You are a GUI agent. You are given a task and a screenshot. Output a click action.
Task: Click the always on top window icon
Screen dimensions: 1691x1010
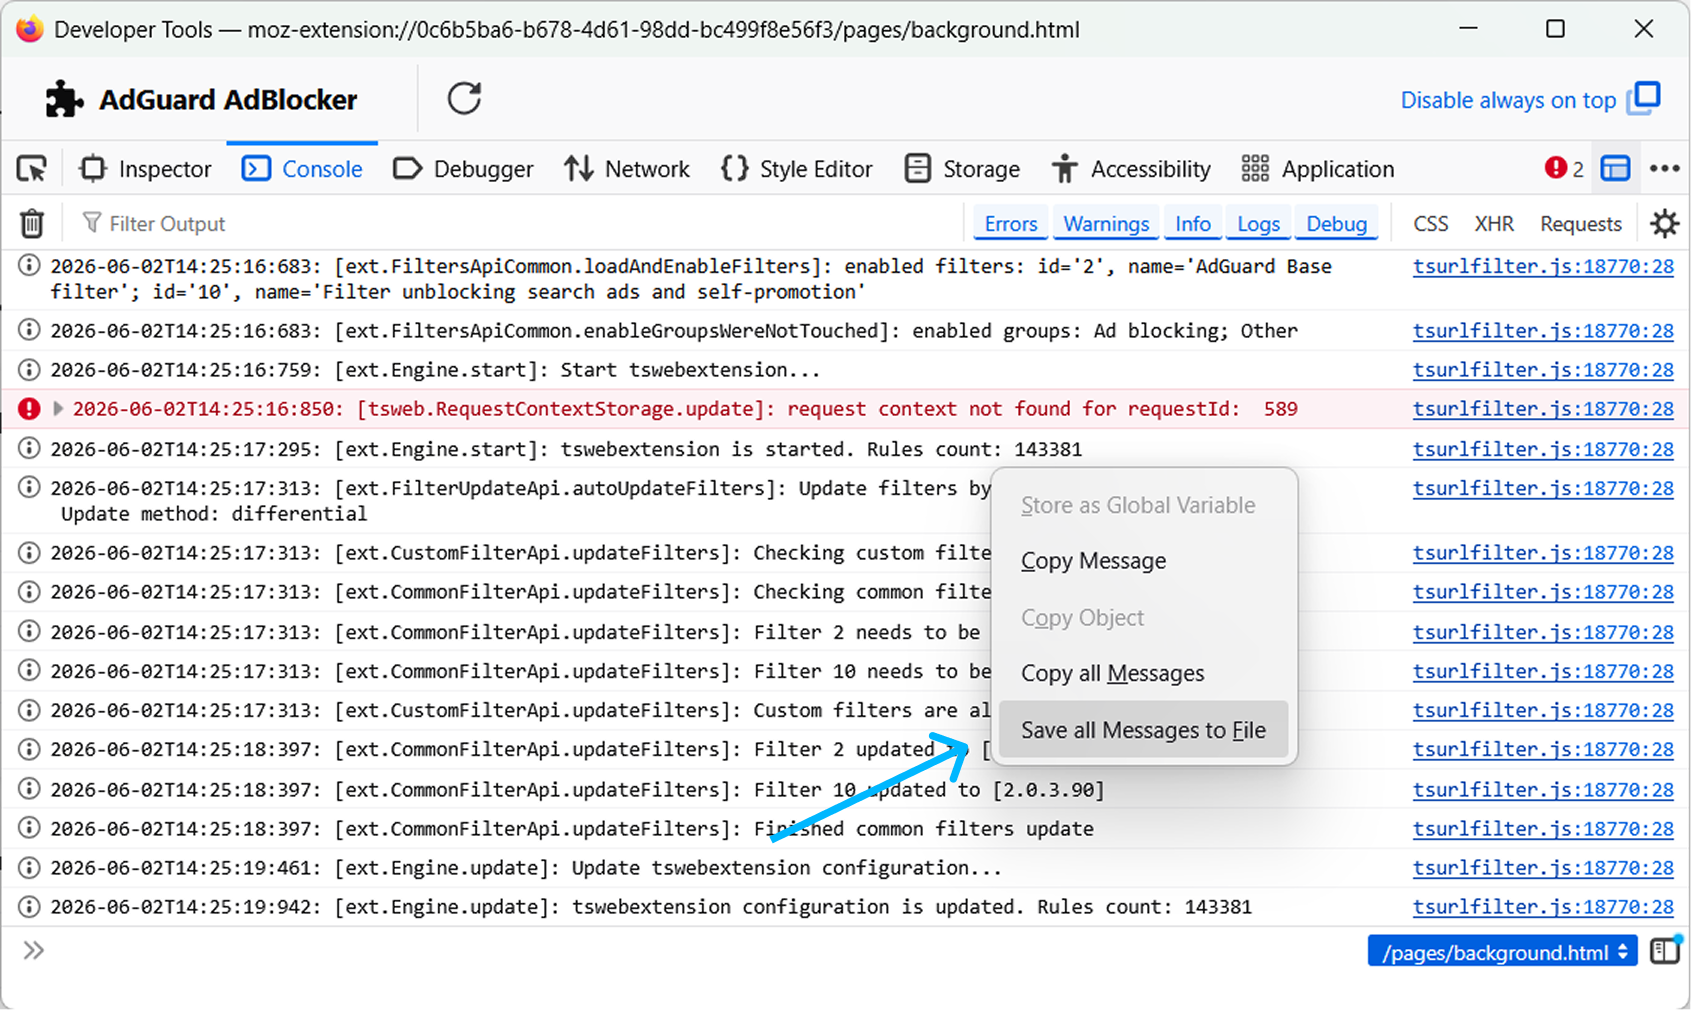[1644, 98]
